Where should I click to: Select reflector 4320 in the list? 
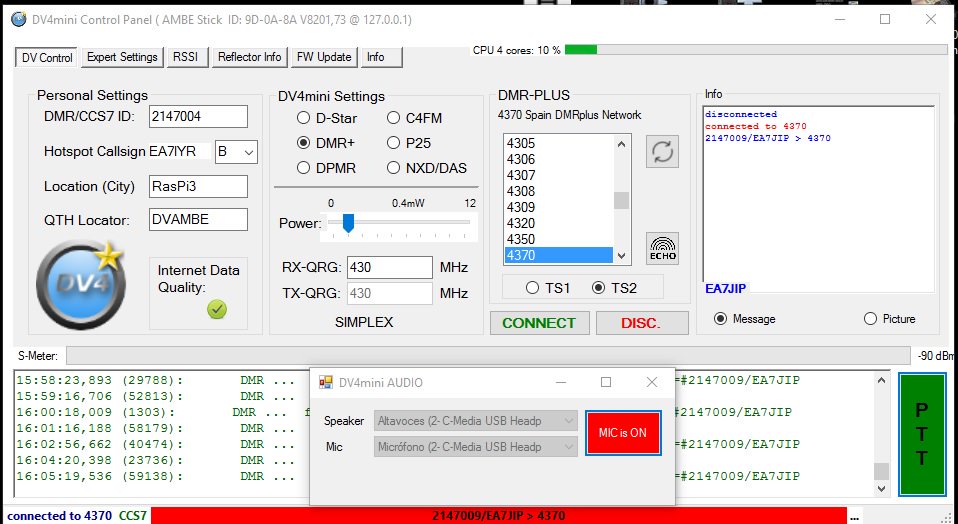(558, 224)
